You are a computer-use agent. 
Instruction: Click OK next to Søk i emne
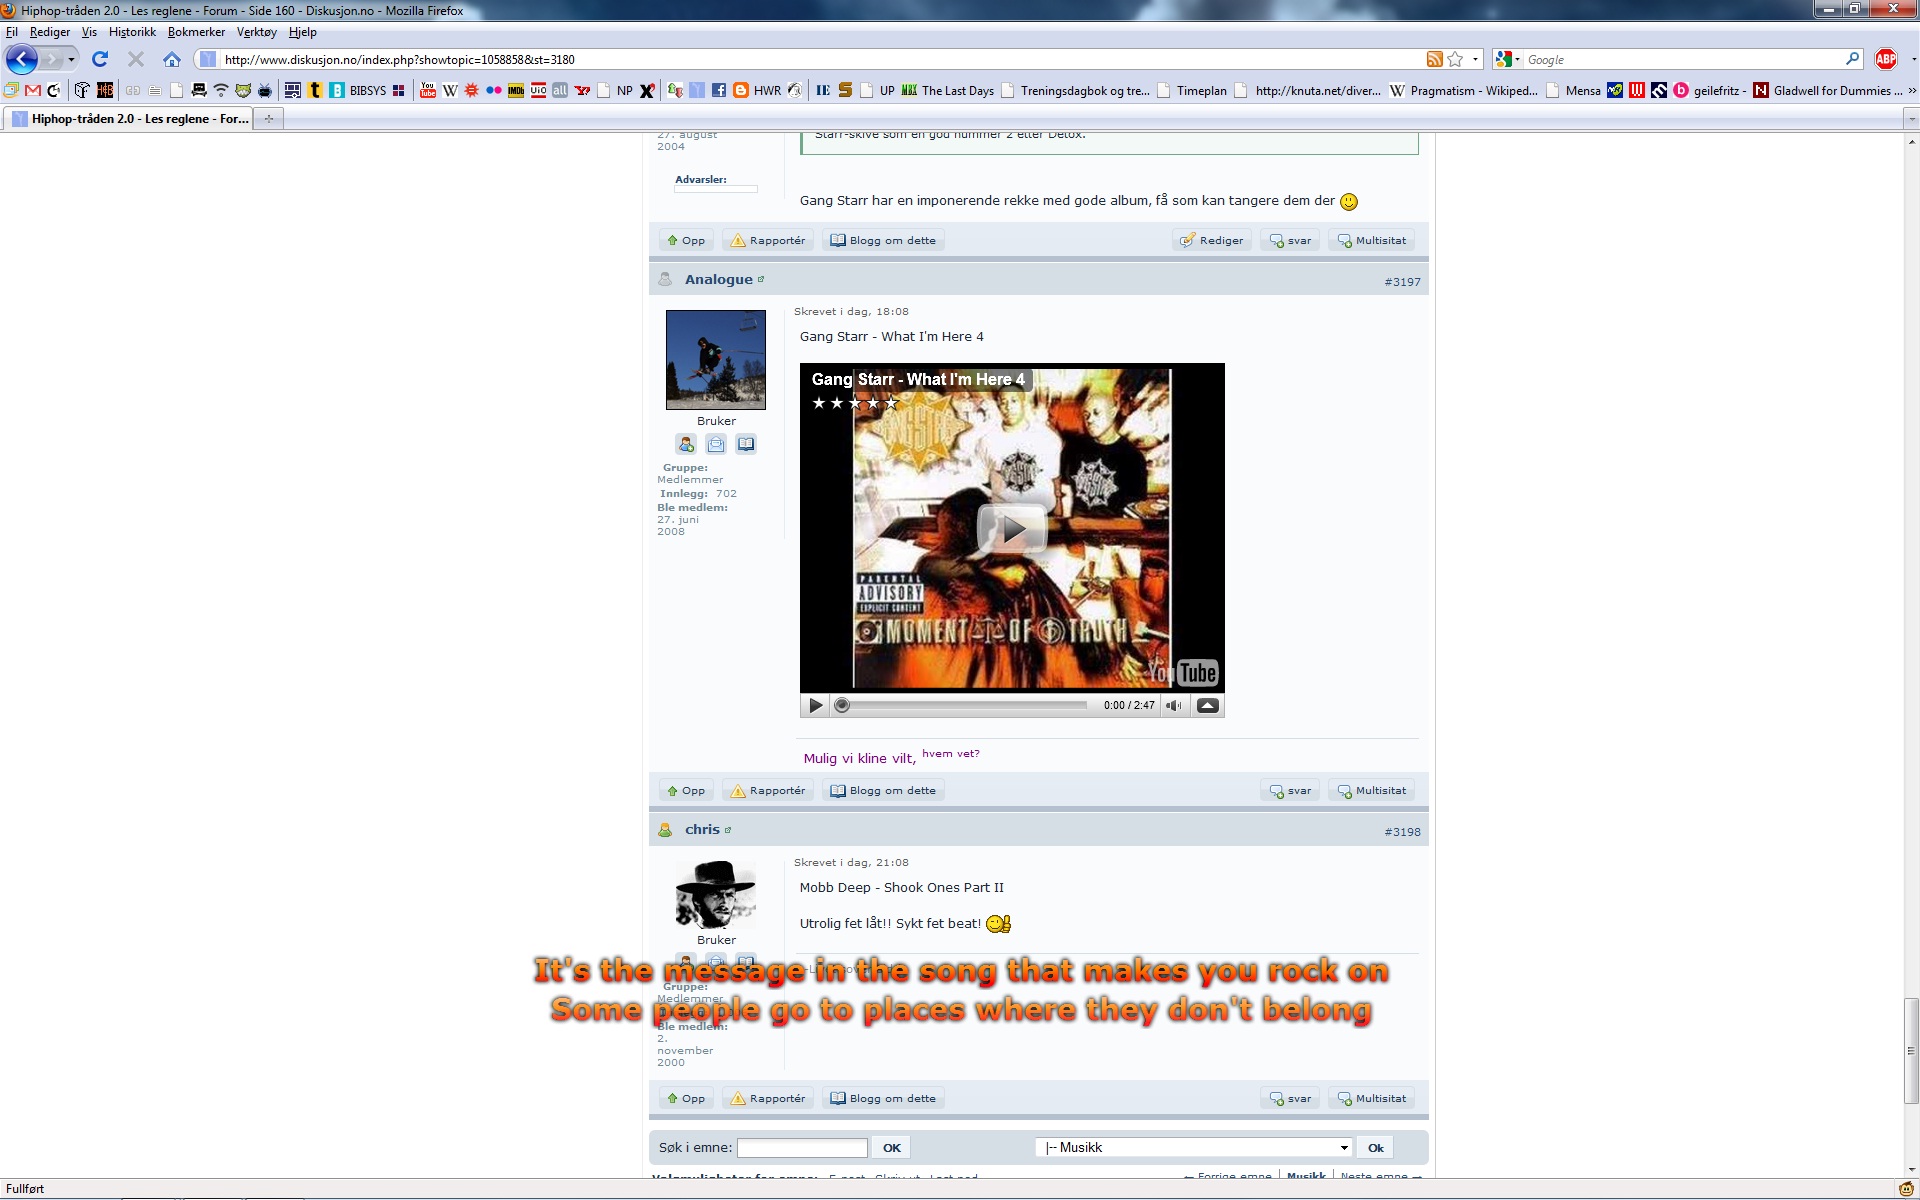tap(891, 1148)
